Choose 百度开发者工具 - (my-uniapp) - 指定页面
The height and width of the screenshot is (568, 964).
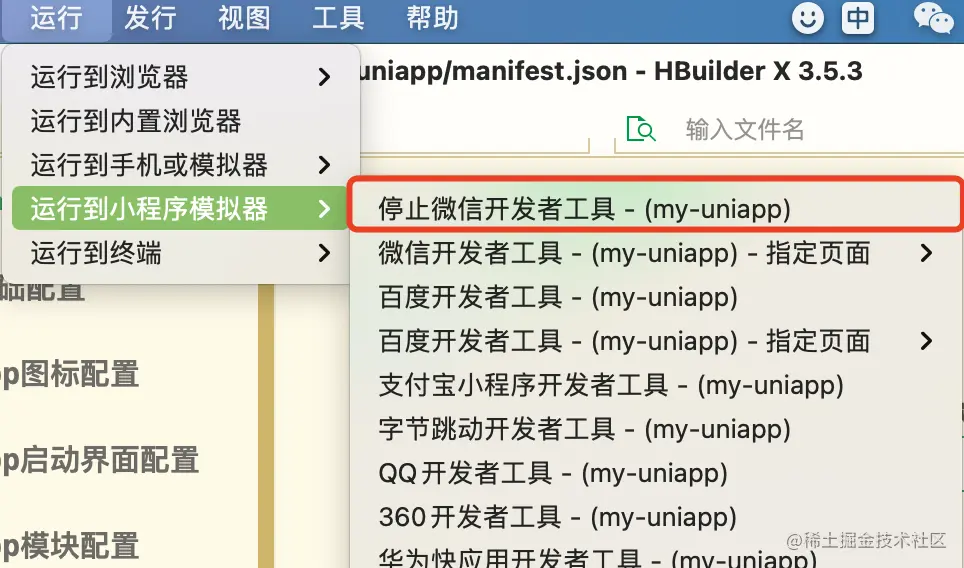click(655, 341)
